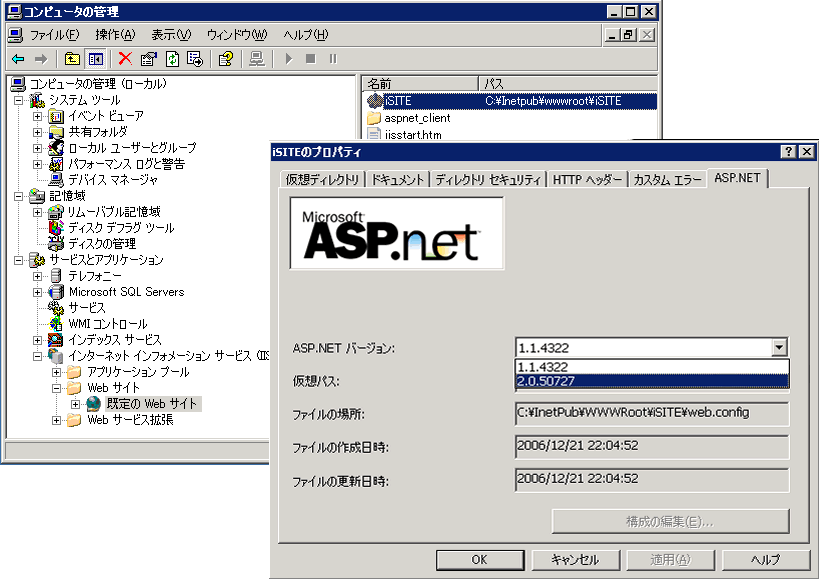Click the connect computer toolbar icon

(x=256, y=59)
